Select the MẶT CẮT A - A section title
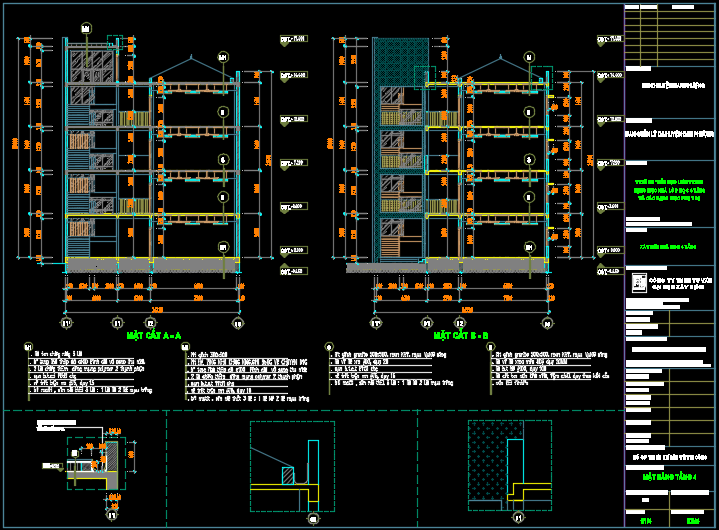719x530 pixels. tap(154, 336)
